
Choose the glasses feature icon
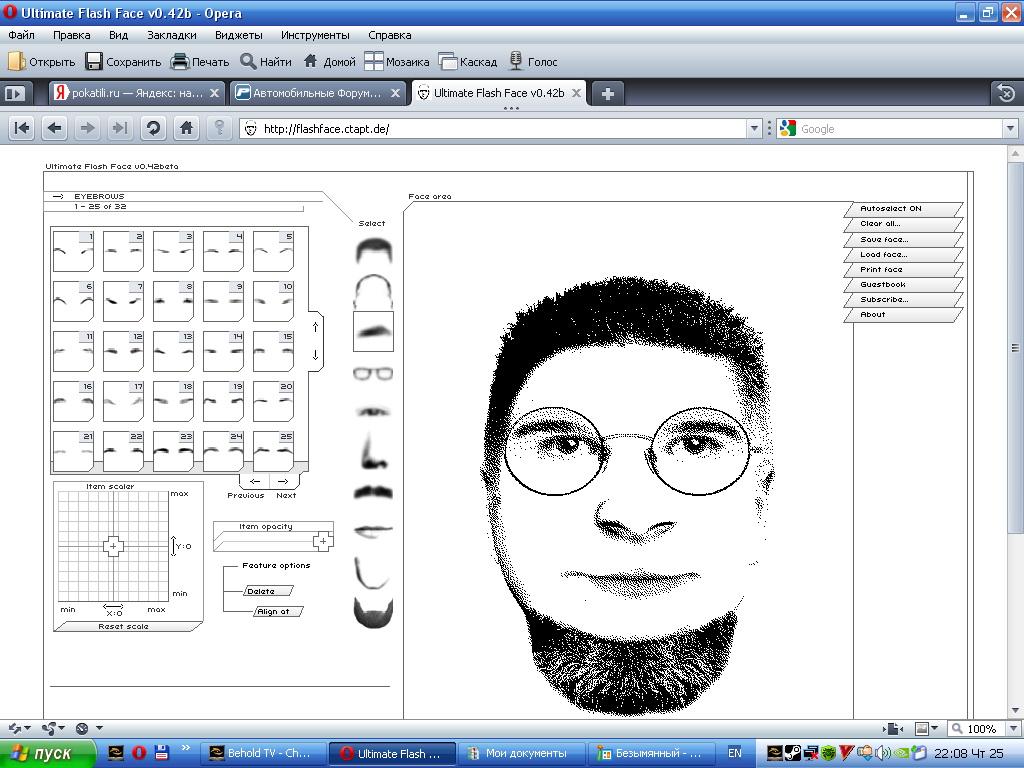pyautogui.click(x=373, y=374)
